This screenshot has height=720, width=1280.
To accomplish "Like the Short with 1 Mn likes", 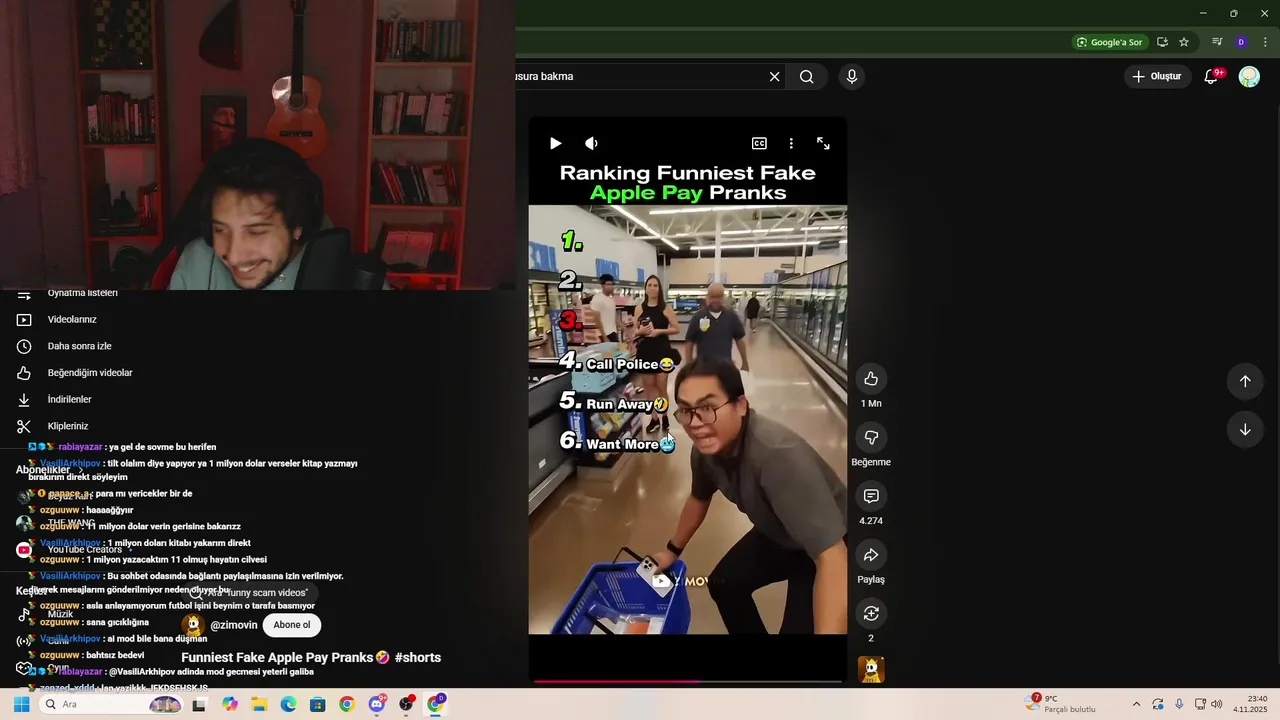I will click(x=871, y=378).
